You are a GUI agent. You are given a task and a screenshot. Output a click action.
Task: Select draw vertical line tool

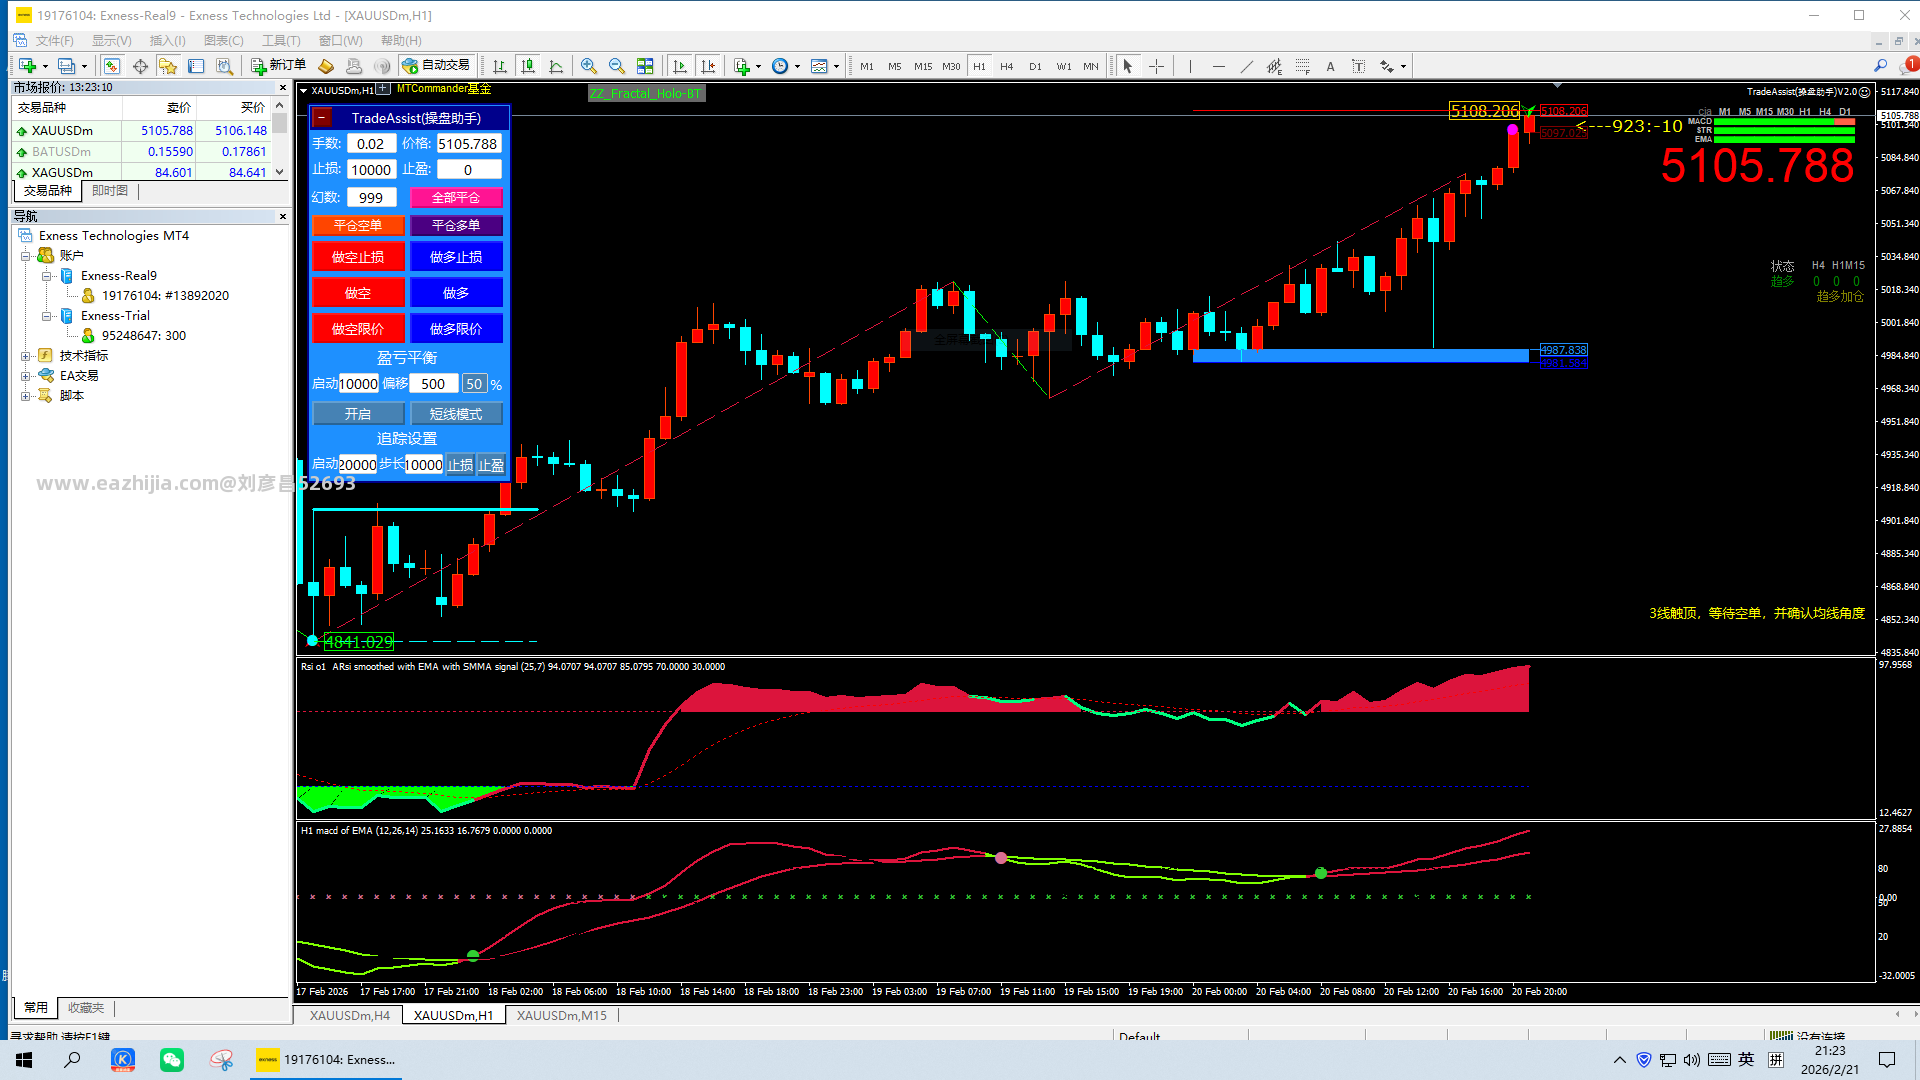pos(1190,66)
